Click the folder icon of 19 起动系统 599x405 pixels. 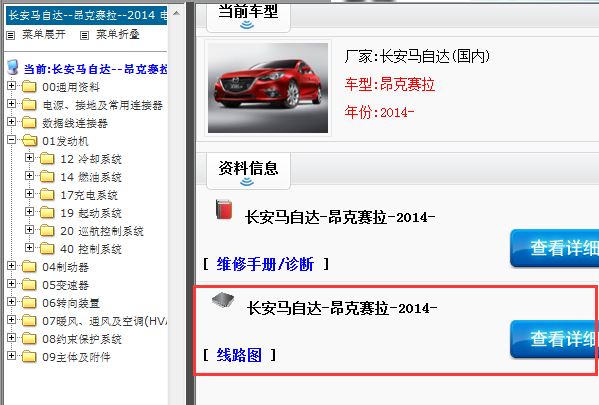click(x=47, y=212)
